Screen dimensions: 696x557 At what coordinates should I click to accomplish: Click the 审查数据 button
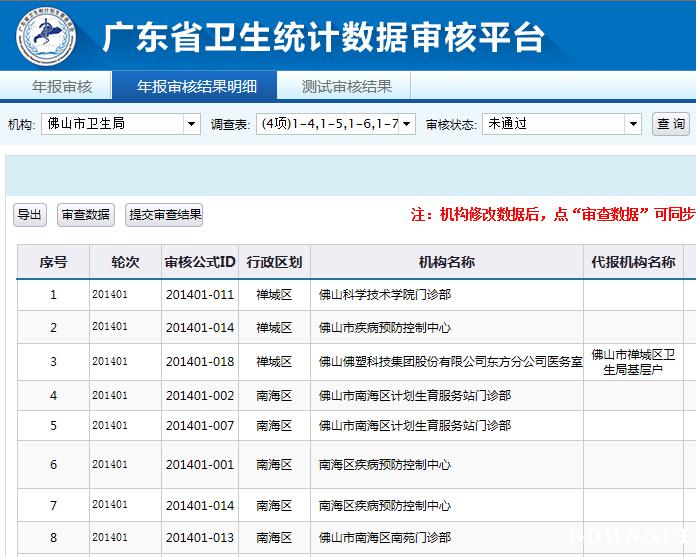click(x=86, y=215)
